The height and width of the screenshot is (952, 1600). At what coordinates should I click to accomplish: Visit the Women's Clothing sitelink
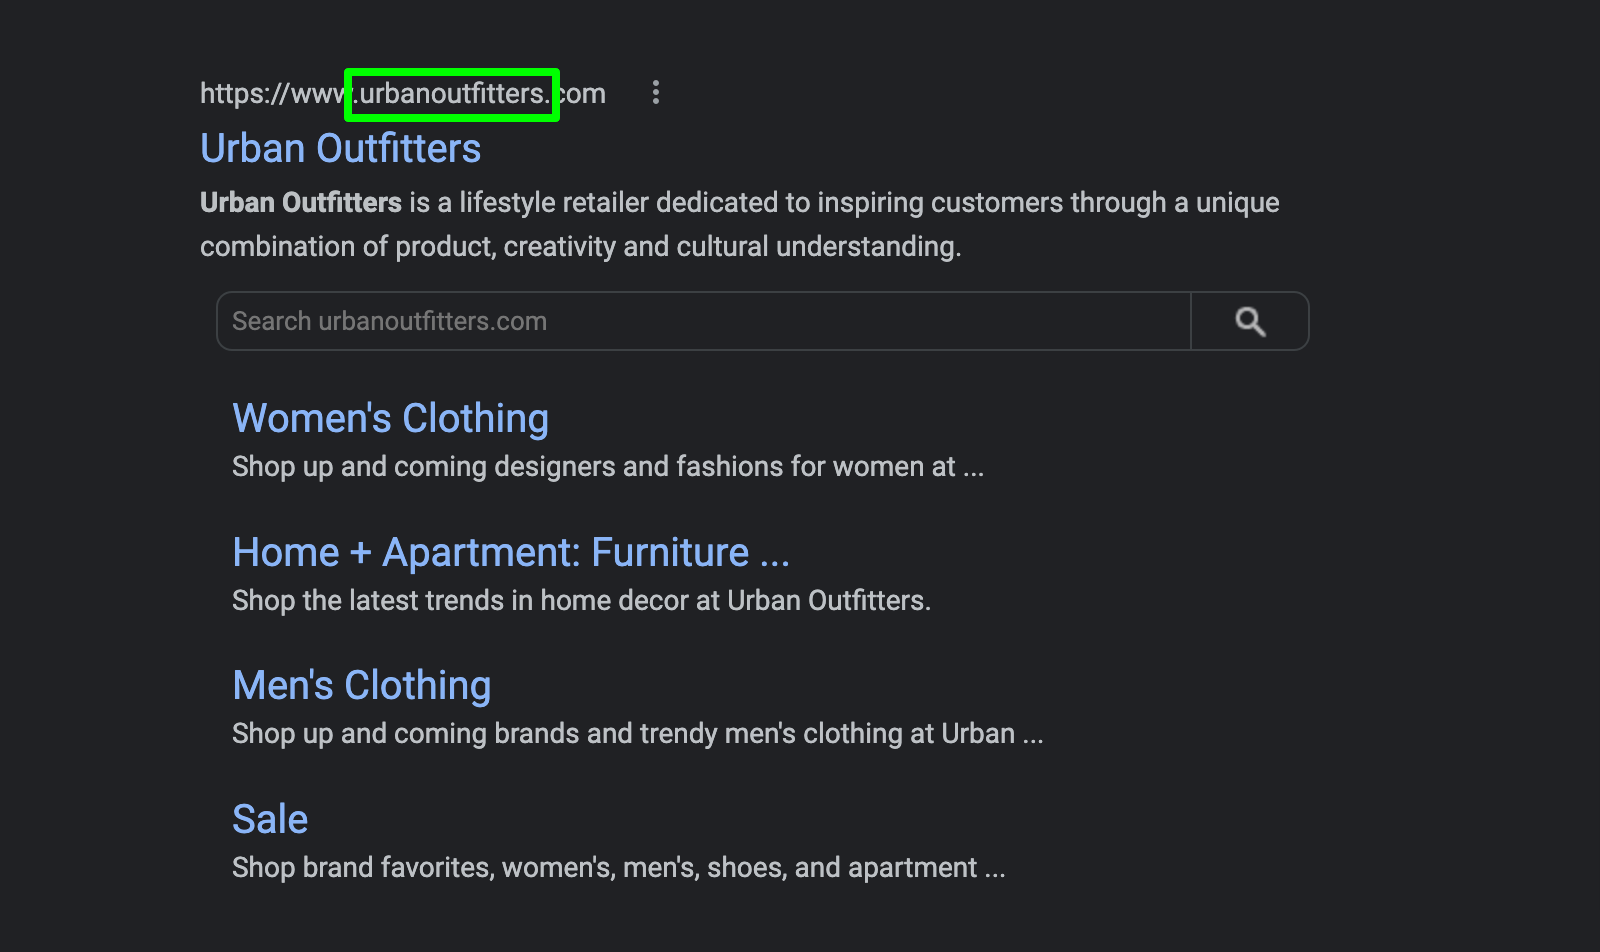(x=390, y=418)
